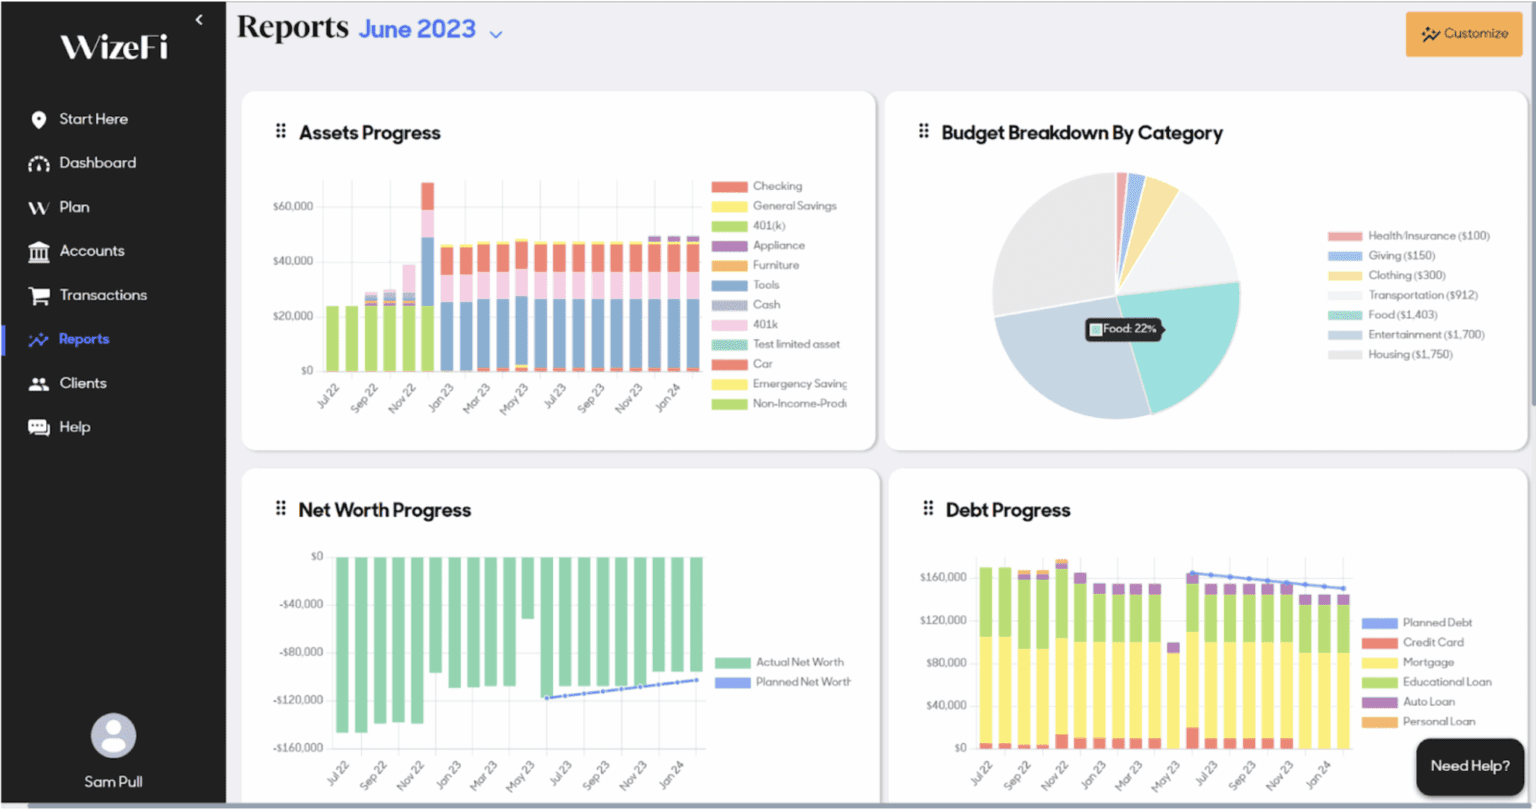
Task: Collapse the sidebar with the chevron arrow
Action: (x=199, y=20)
